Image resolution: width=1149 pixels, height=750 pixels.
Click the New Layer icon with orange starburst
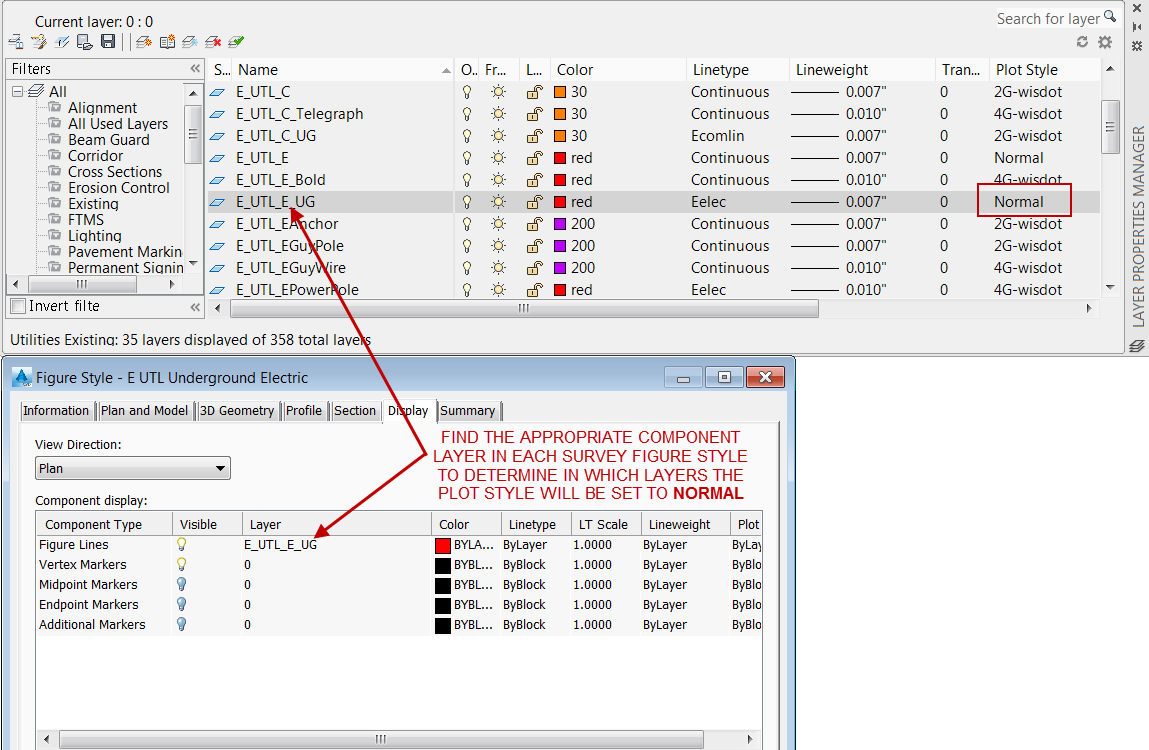[x=144, y=42]
